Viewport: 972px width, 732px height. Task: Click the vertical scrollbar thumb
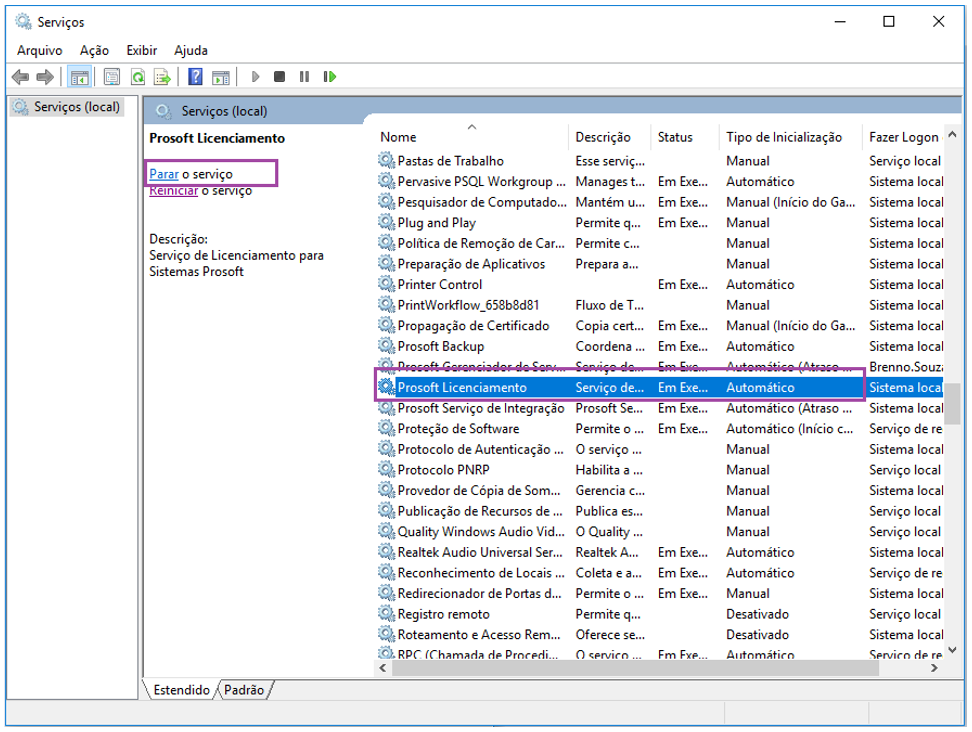(953, 403)
